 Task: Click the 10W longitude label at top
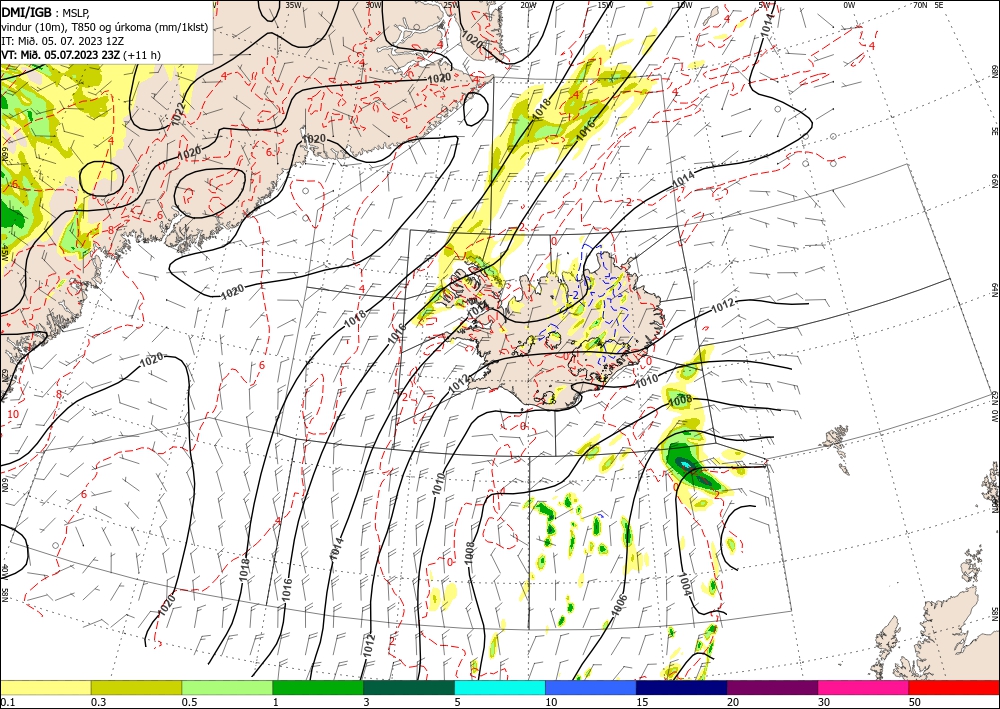(684, 4)
